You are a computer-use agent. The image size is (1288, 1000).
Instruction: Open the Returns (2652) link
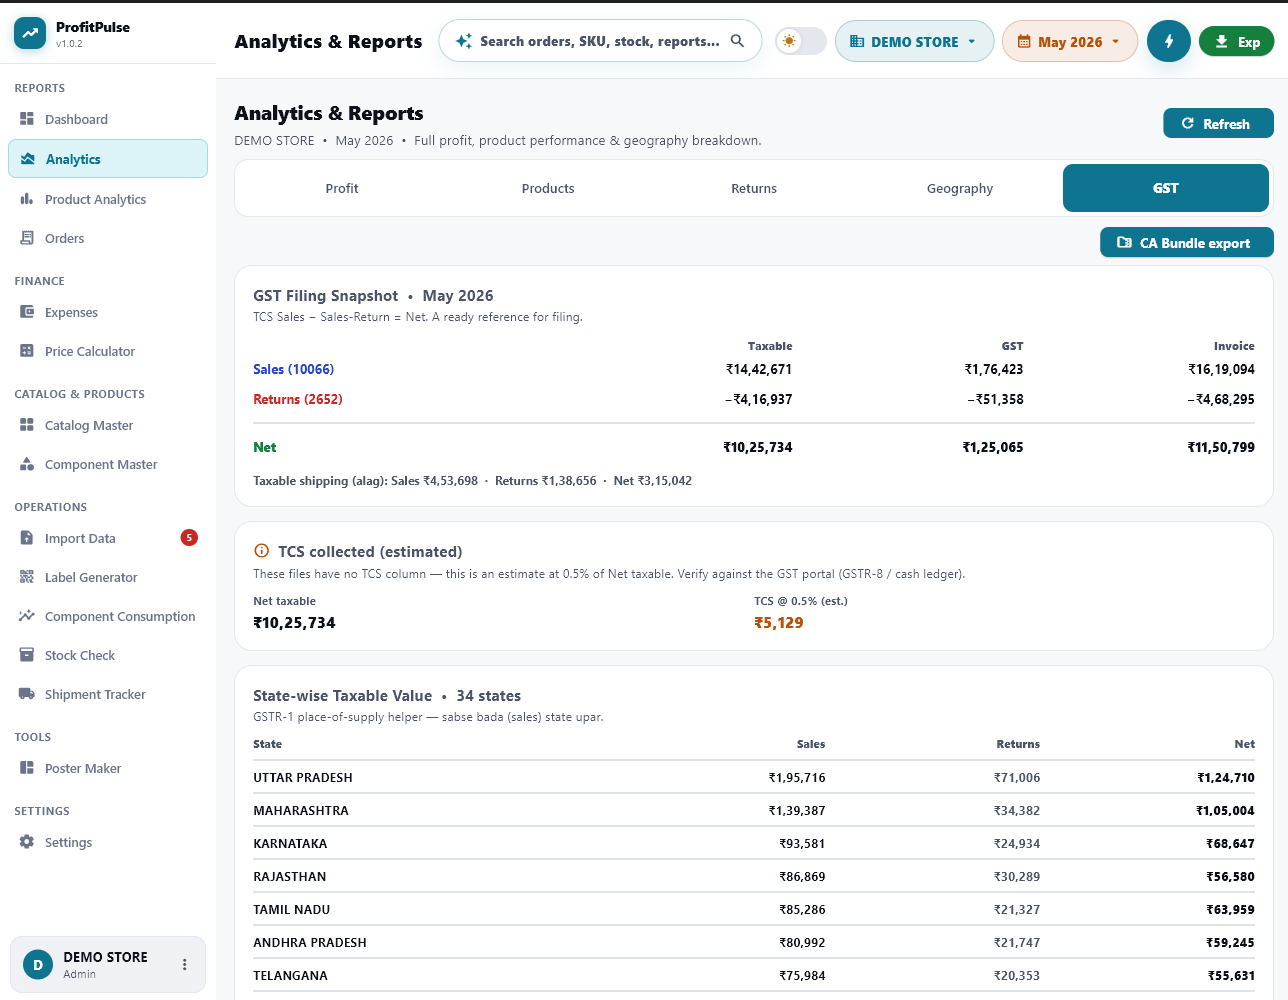coord(298,399)
